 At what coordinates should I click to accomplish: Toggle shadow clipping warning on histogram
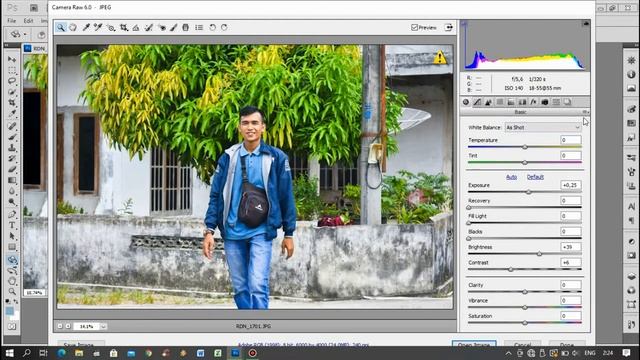click(464, 23)
